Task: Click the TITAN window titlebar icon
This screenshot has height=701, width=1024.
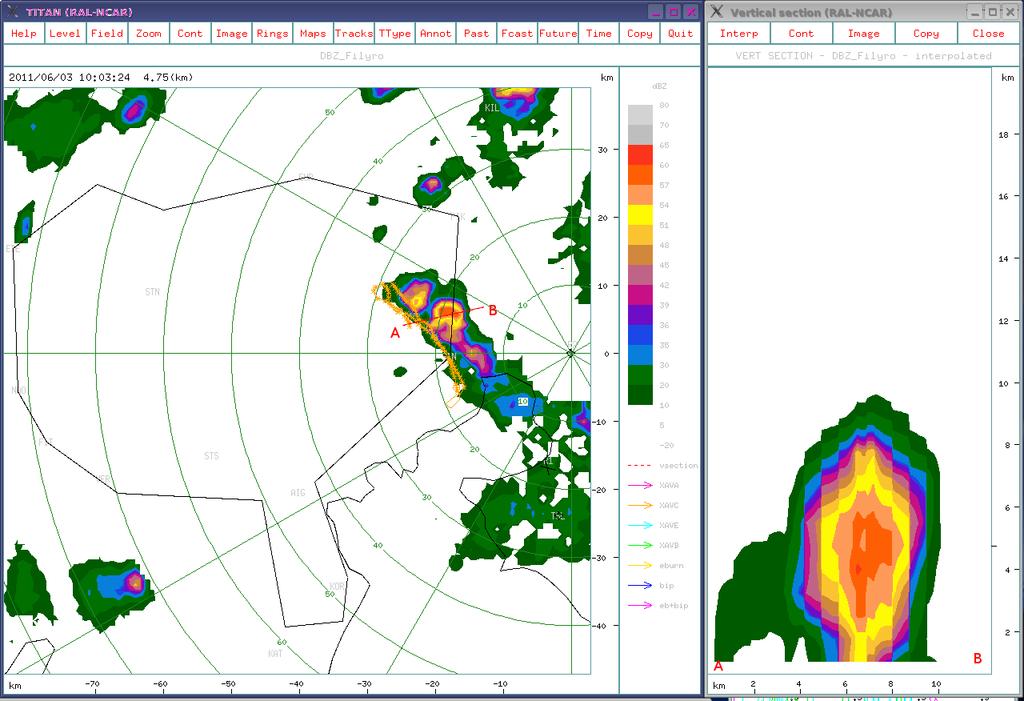Action: click(x=13, y=11)
